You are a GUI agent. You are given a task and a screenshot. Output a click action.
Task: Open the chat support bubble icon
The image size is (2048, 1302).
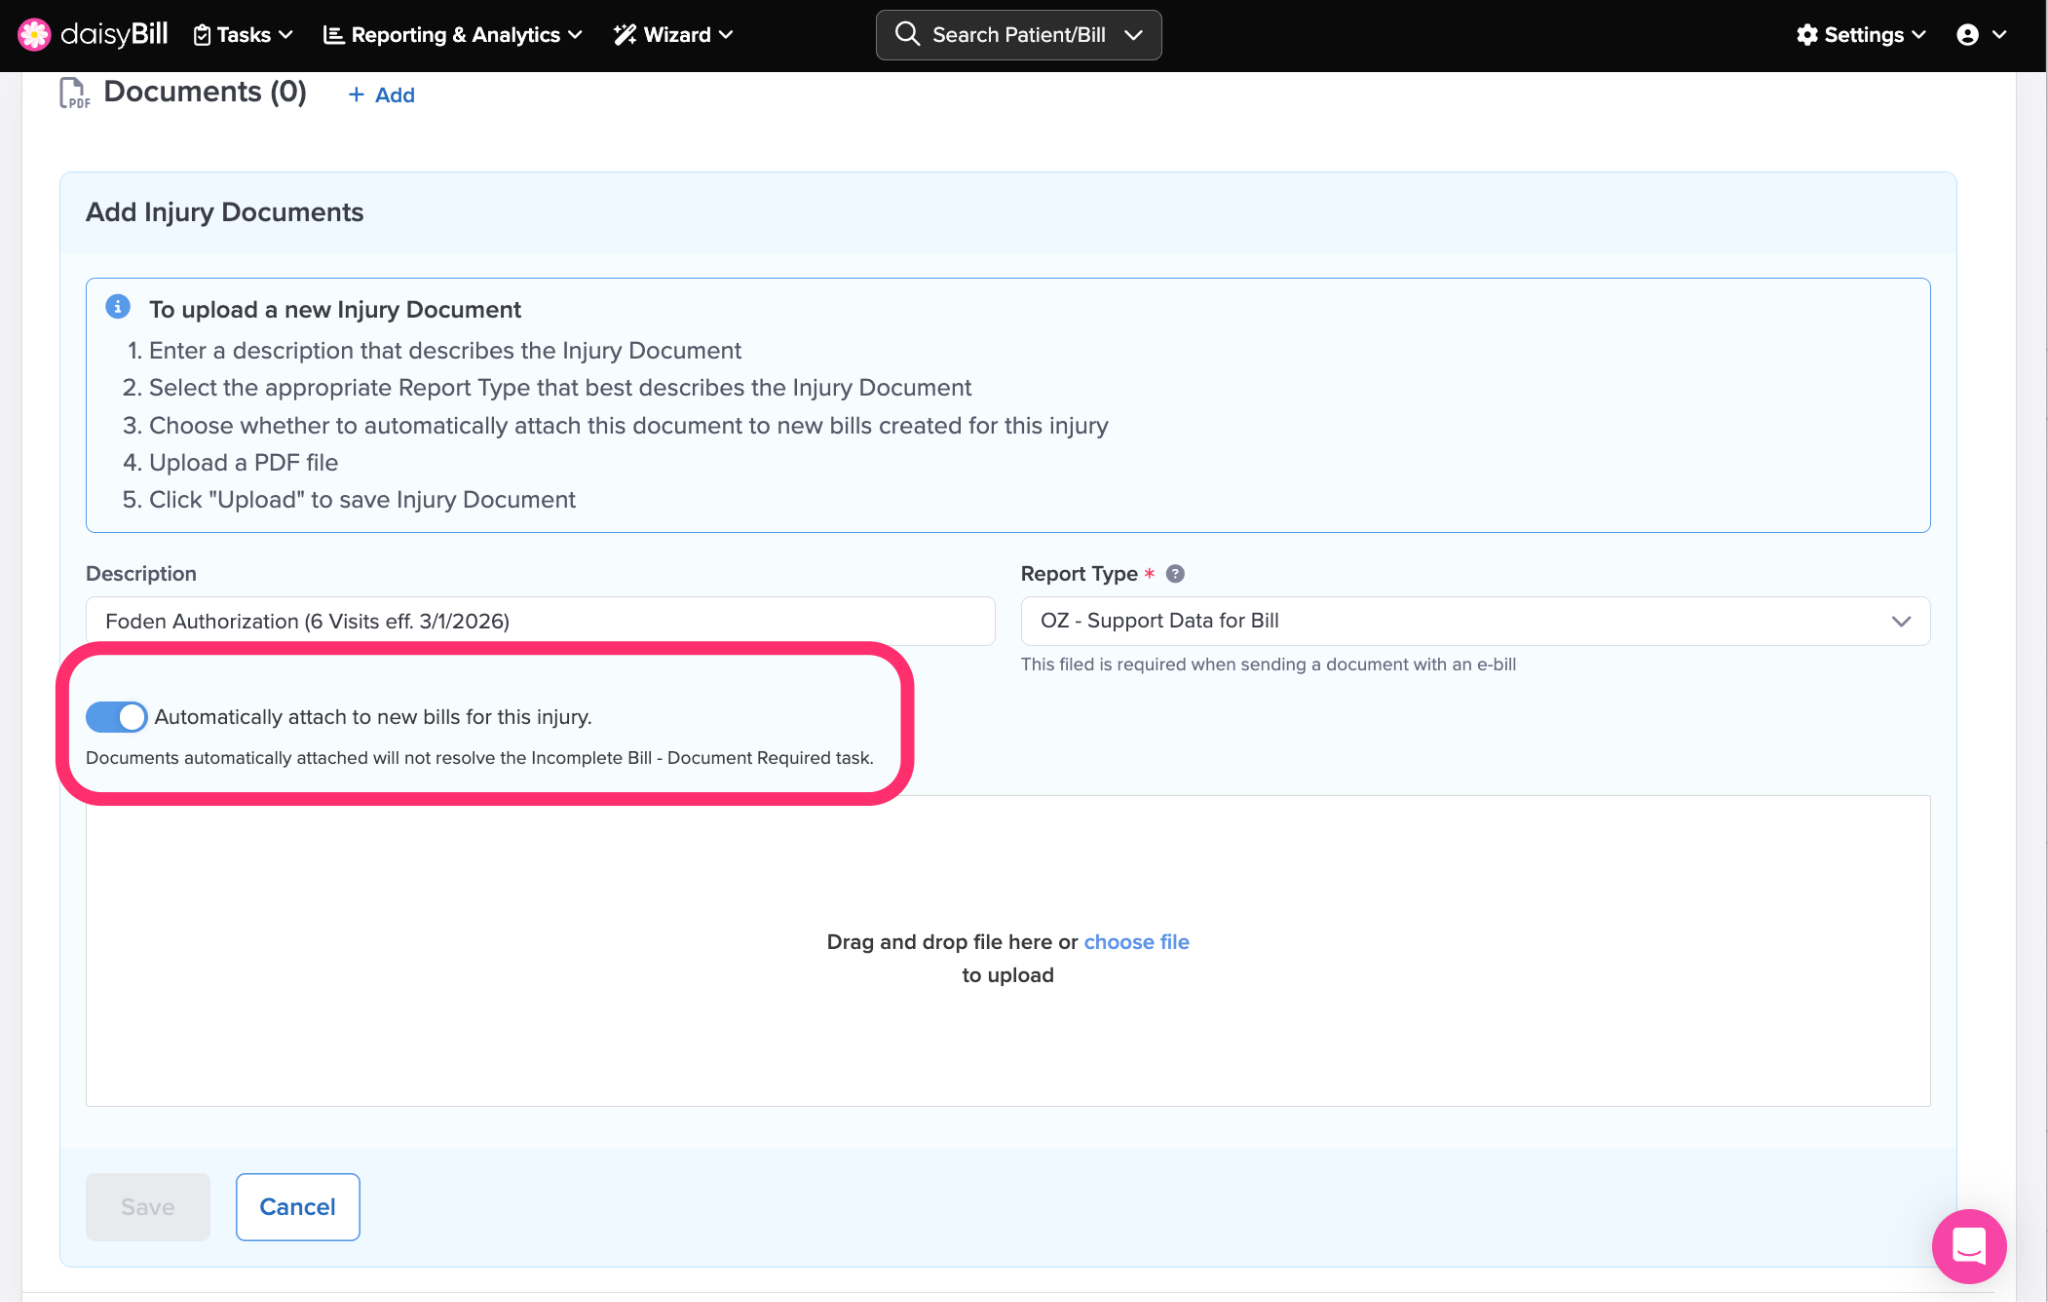1968,1246
